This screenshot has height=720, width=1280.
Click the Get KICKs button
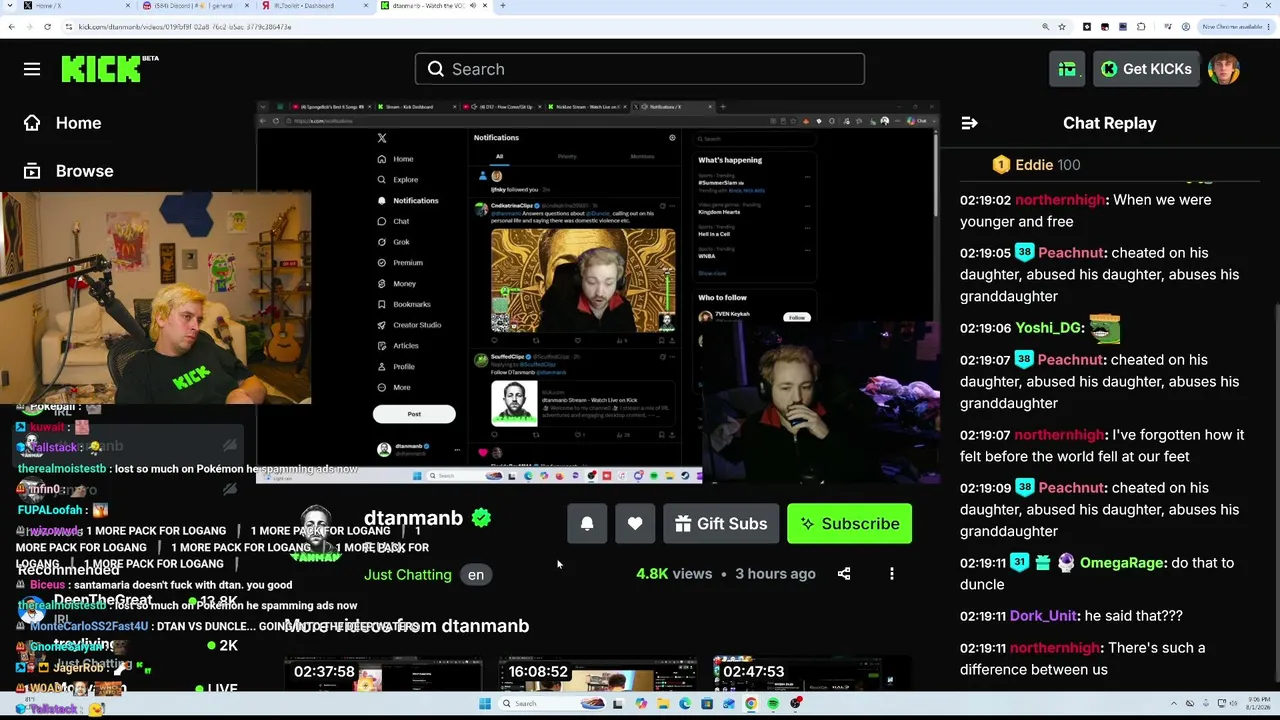click(x=1146, y=69)
